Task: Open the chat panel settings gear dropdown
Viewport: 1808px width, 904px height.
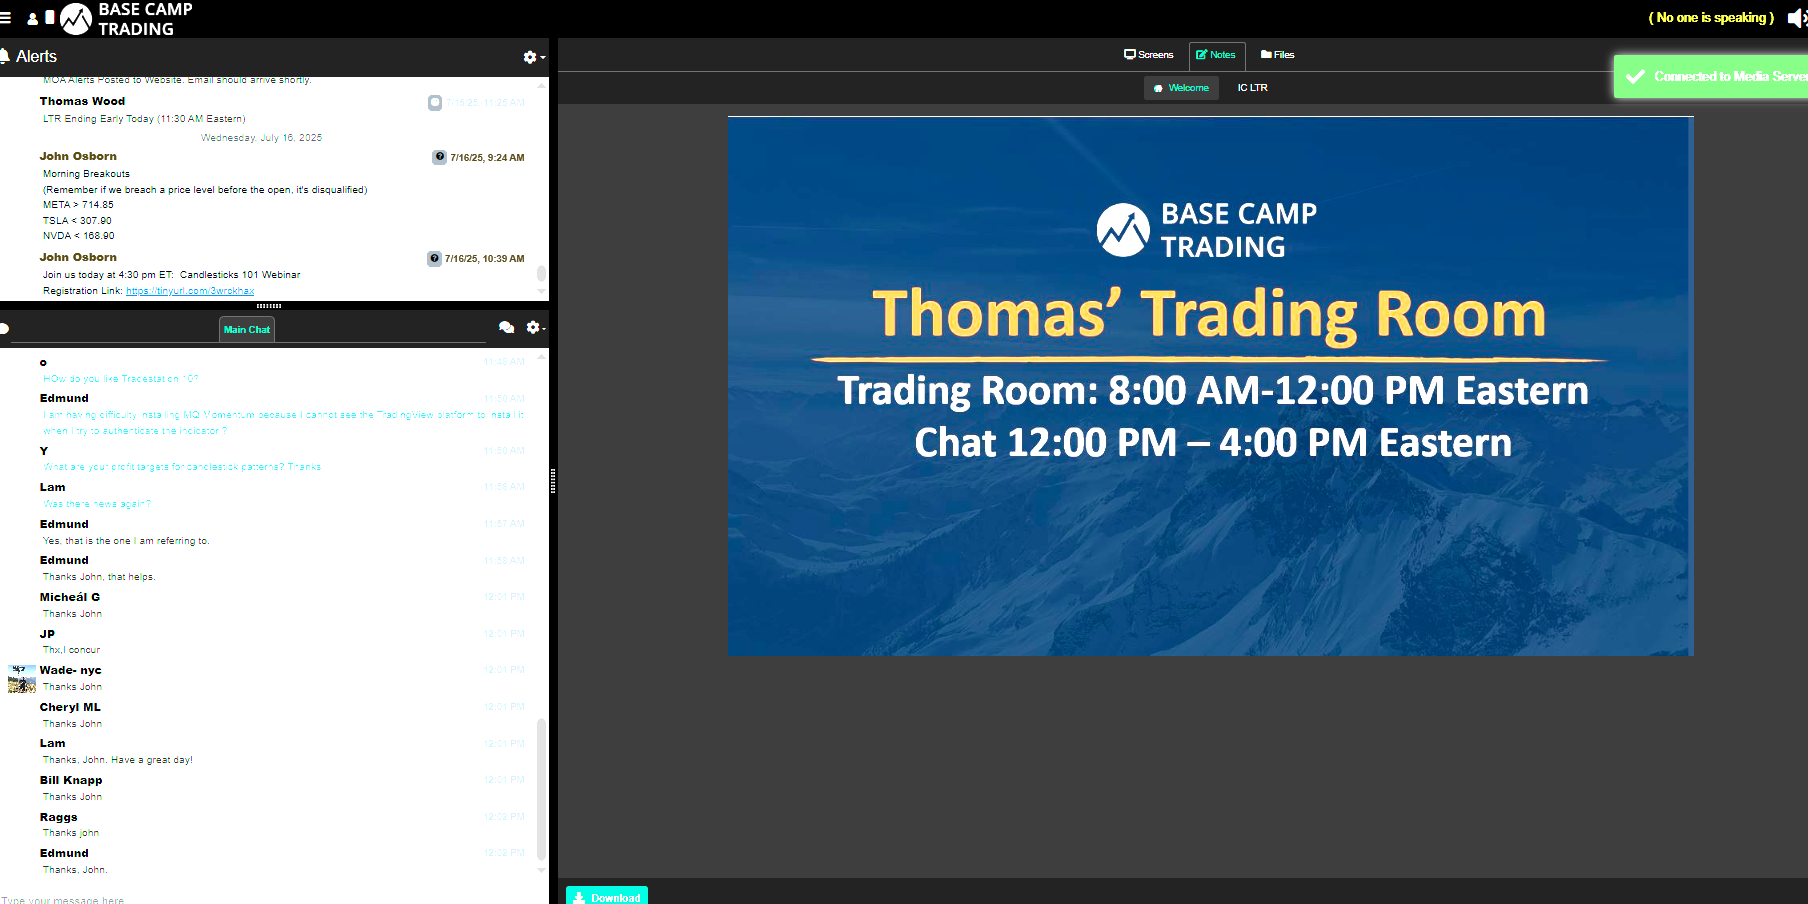Action: 536,327
